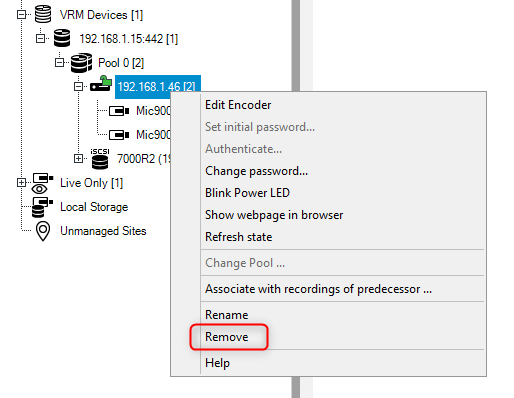Click the VRM Devices stacked disks icon
Image resolution: width=514 pixels, height=398 pixels.
[x=43, y=14]
